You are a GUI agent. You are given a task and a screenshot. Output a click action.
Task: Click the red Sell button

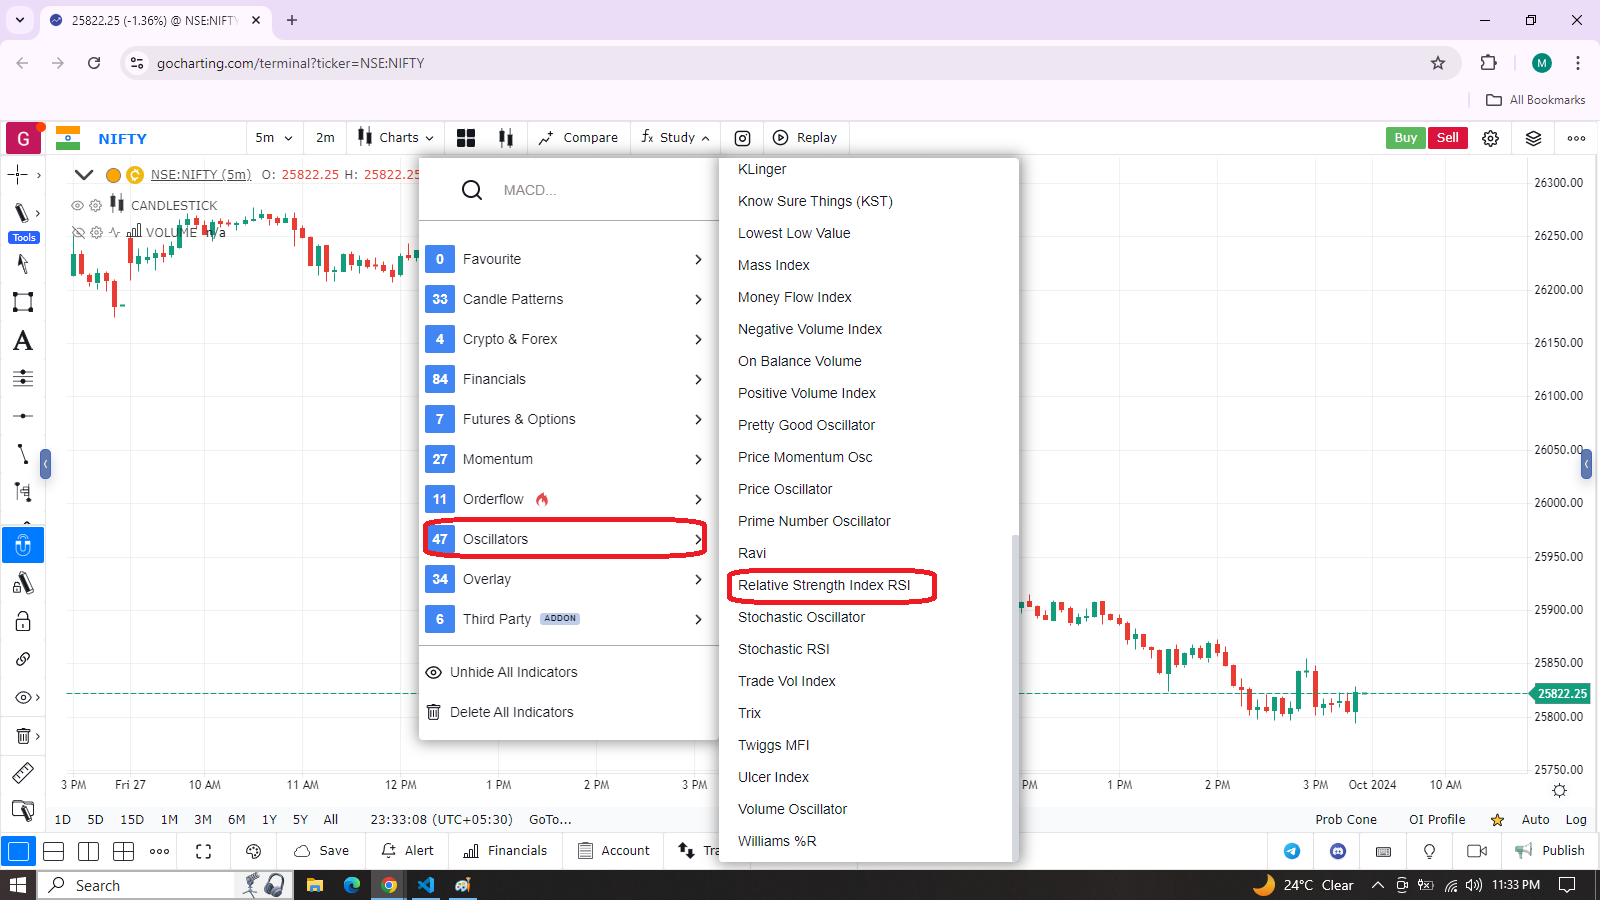coord(1447,138)
